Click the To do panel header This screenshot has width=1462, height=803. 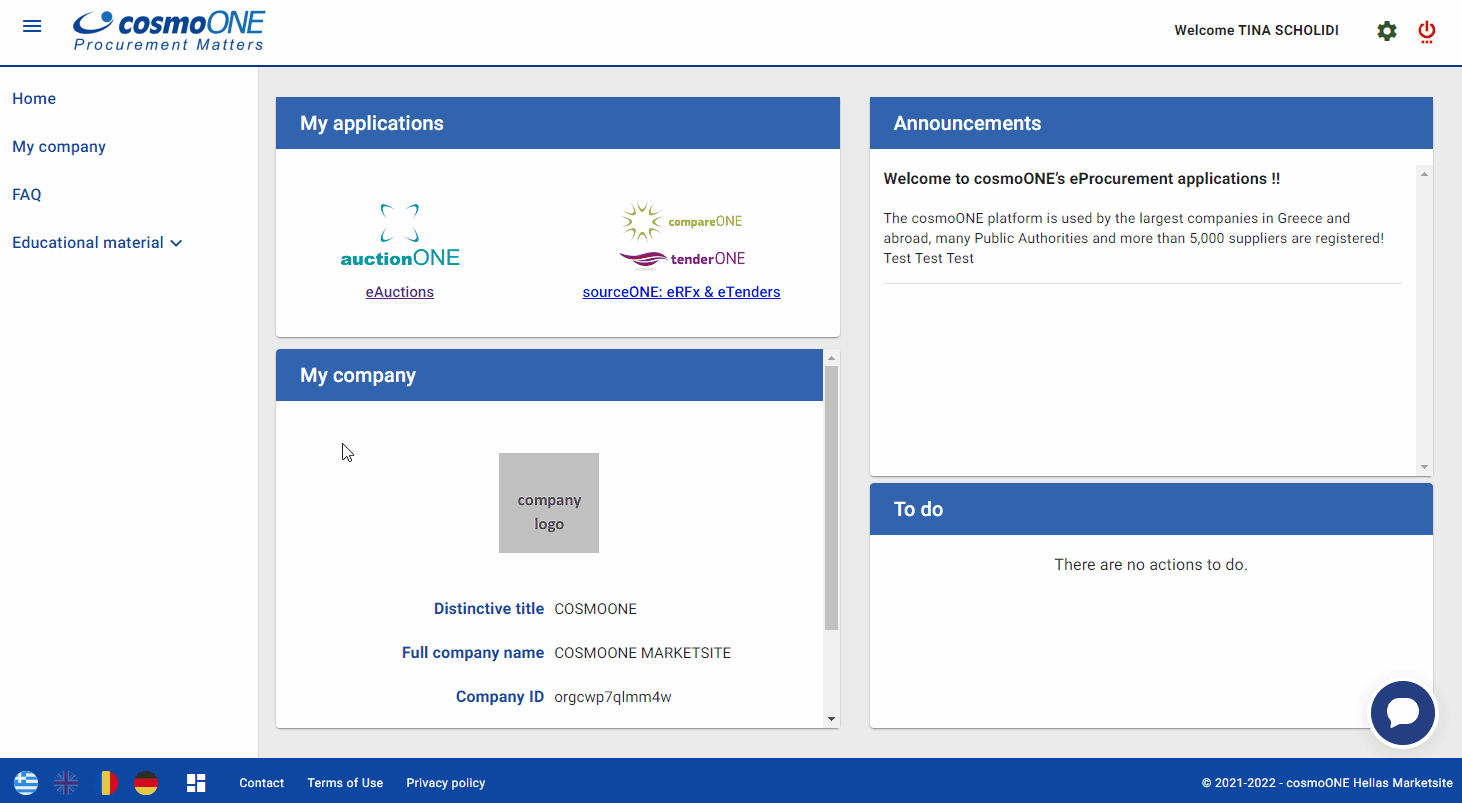(x=1151, y=509)
